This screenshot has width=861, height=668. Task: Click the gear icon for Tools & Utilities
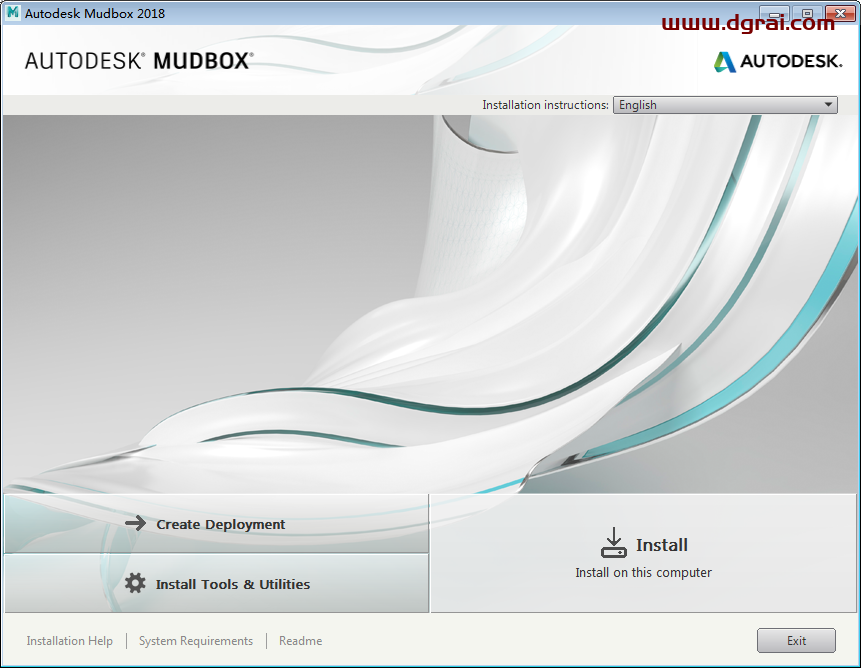(135, 583)
